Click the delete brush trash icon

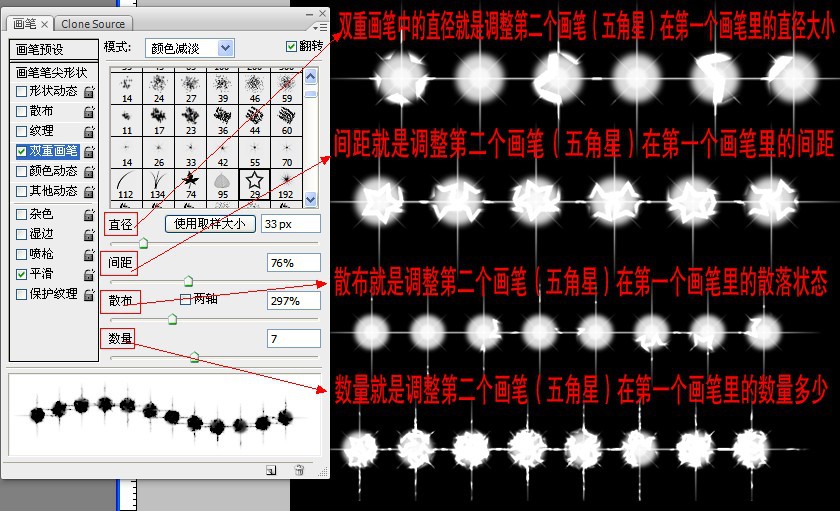pyautogui.click(x=299, y=469)
